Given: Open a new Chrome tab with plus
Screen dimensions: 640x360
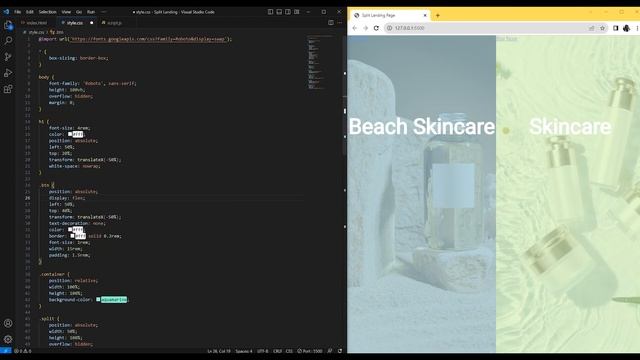Looking at the screenshot, I should [x=438, y=16].
